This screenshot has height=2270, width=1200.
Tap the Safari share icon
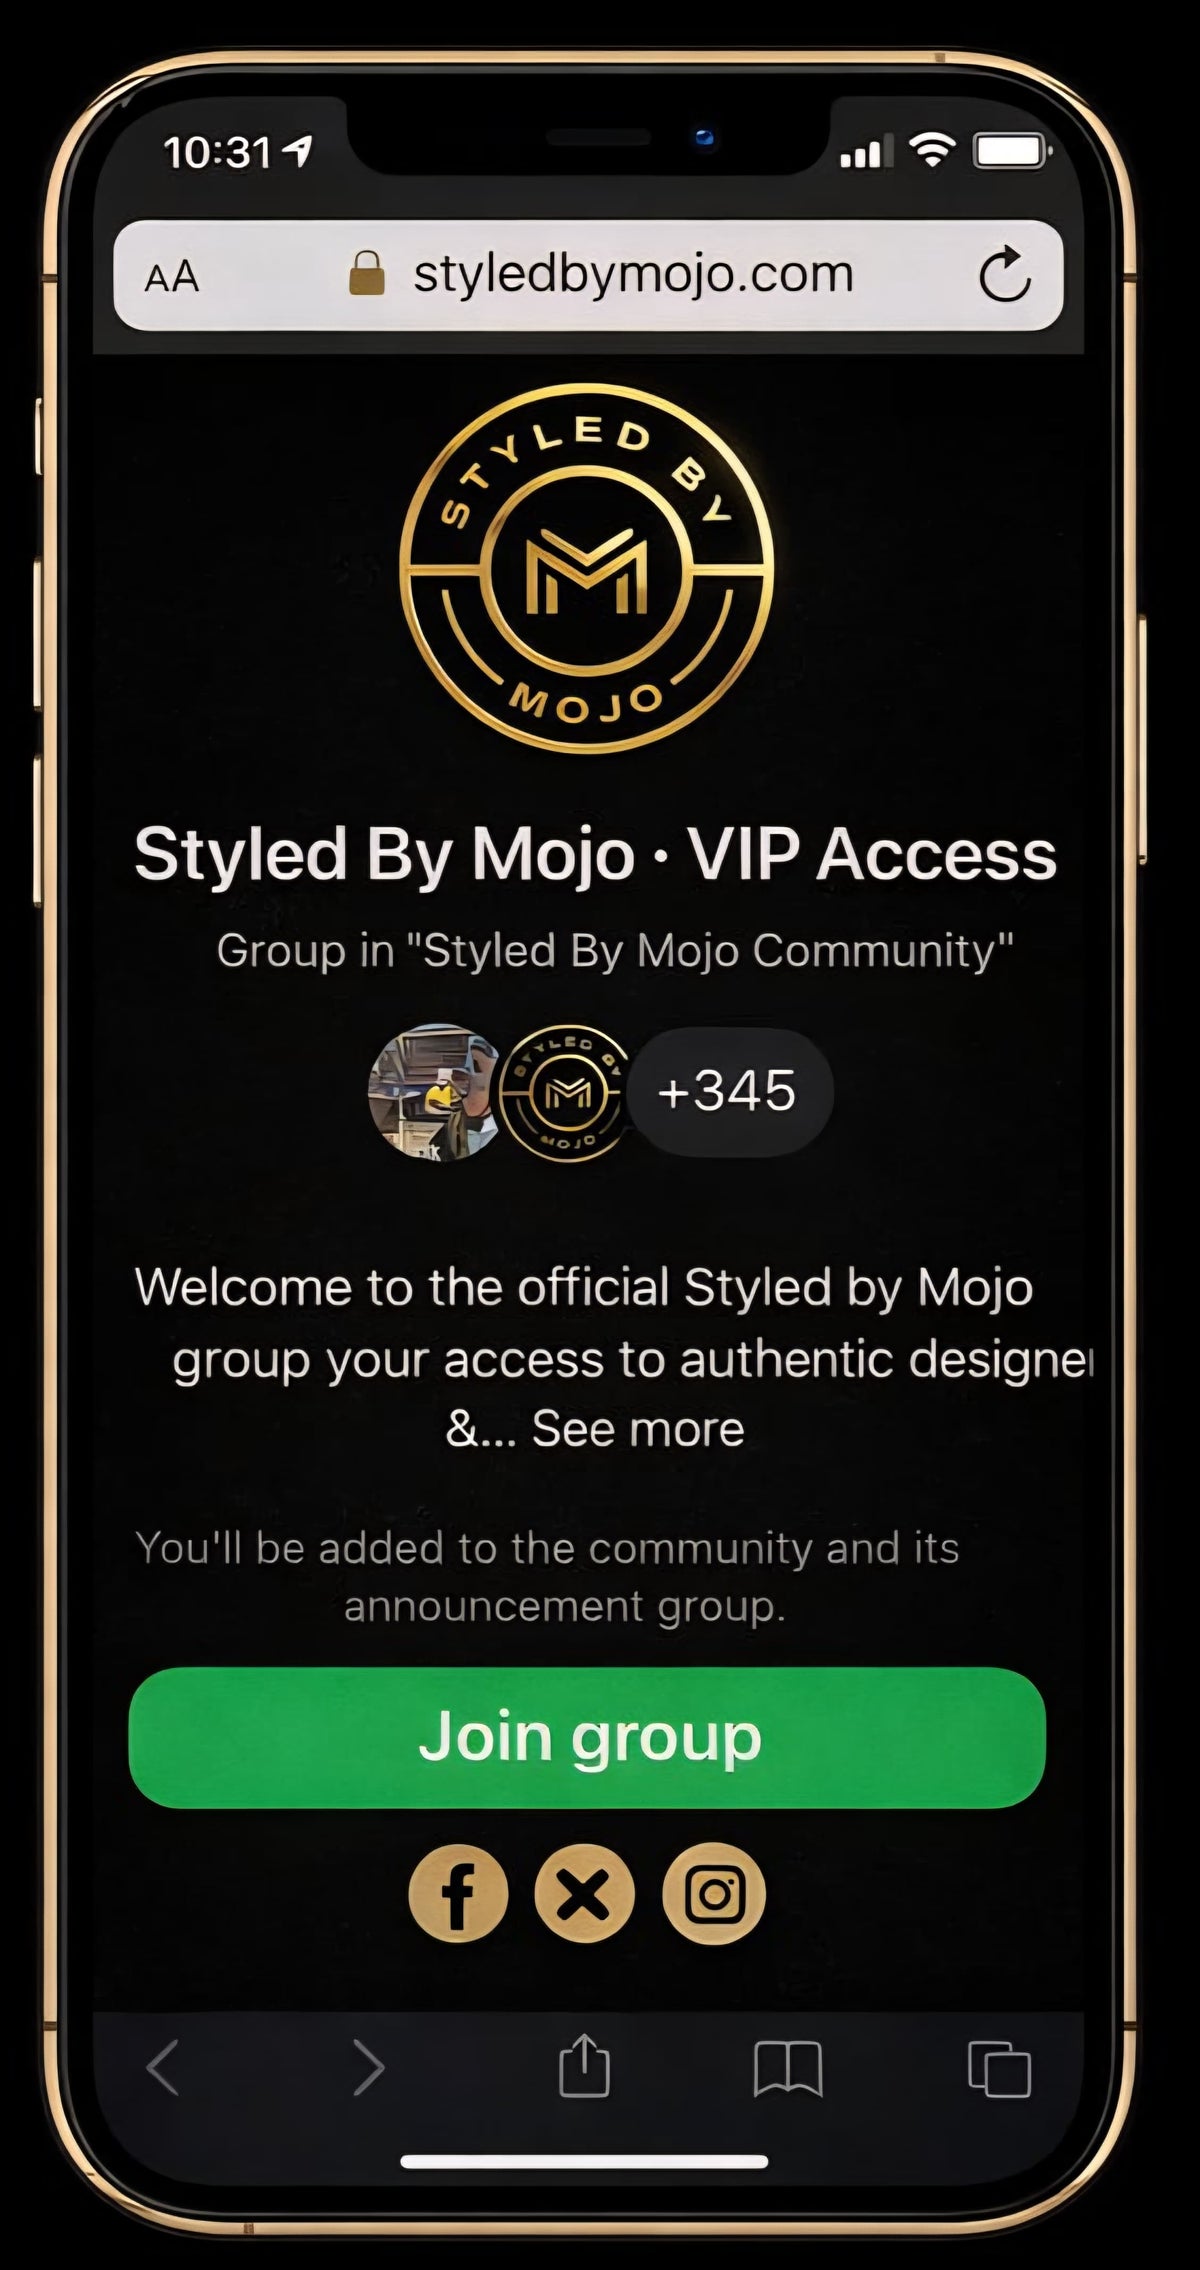pyautogui.click(x=584, y=2065)
